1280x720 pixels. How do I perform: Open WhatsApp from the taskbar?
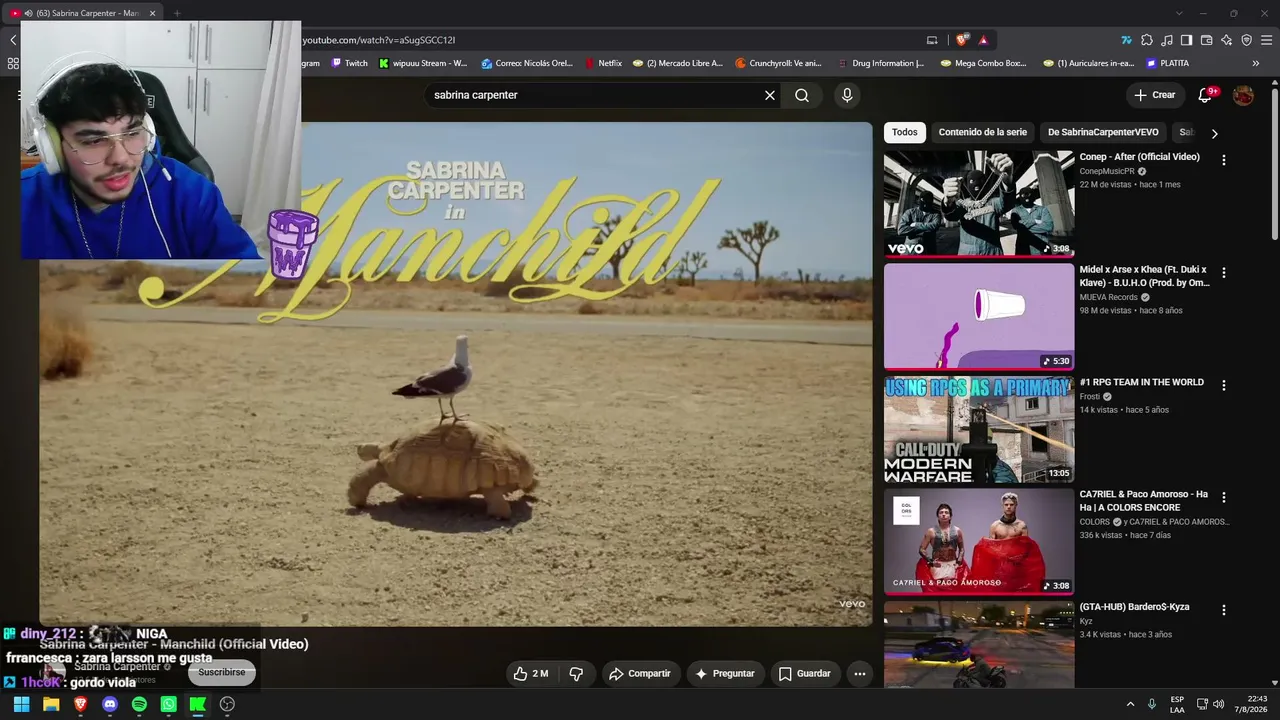[x=169, y=704]
